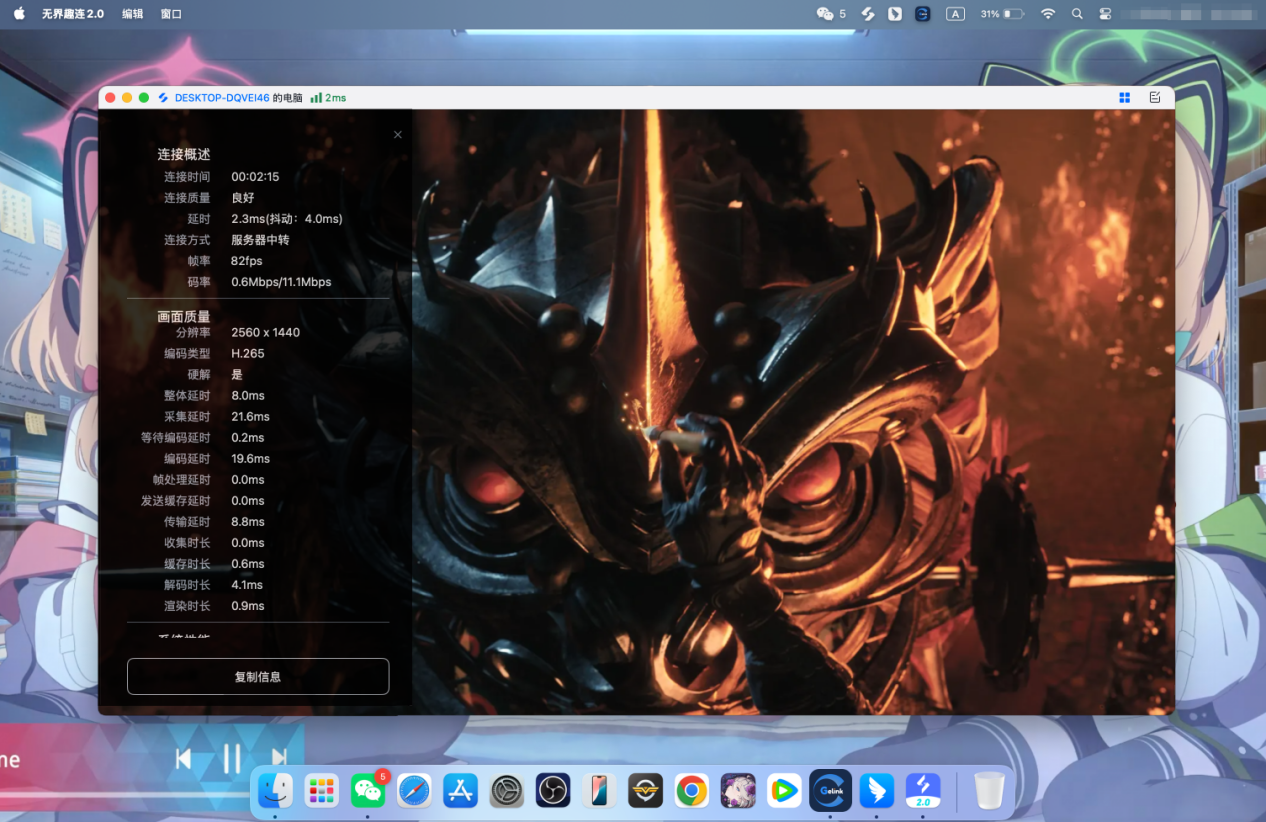Open Gelink from the Dock
This screenshot has width=1266, height=822.
coord(830,791)
